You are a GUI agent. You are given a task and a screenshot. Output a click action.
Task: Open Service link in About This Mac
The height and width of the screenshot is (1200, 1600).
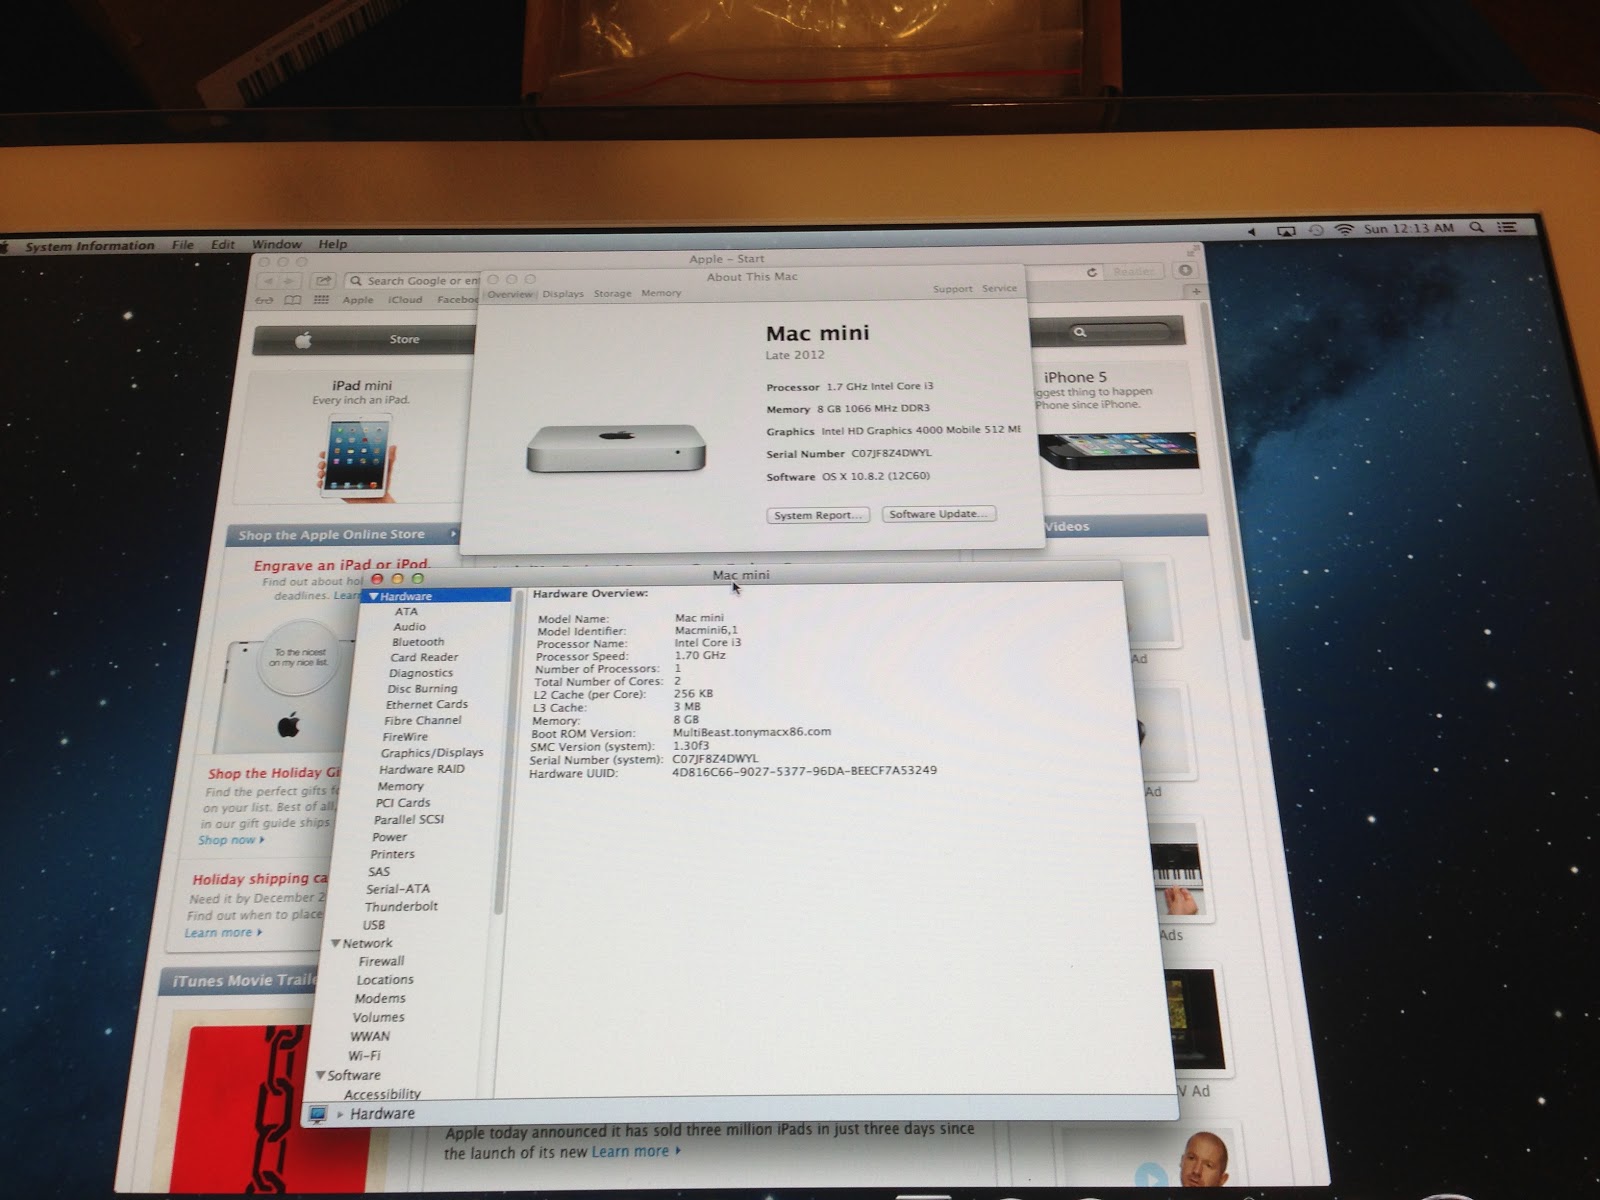[x=999, y=288]
